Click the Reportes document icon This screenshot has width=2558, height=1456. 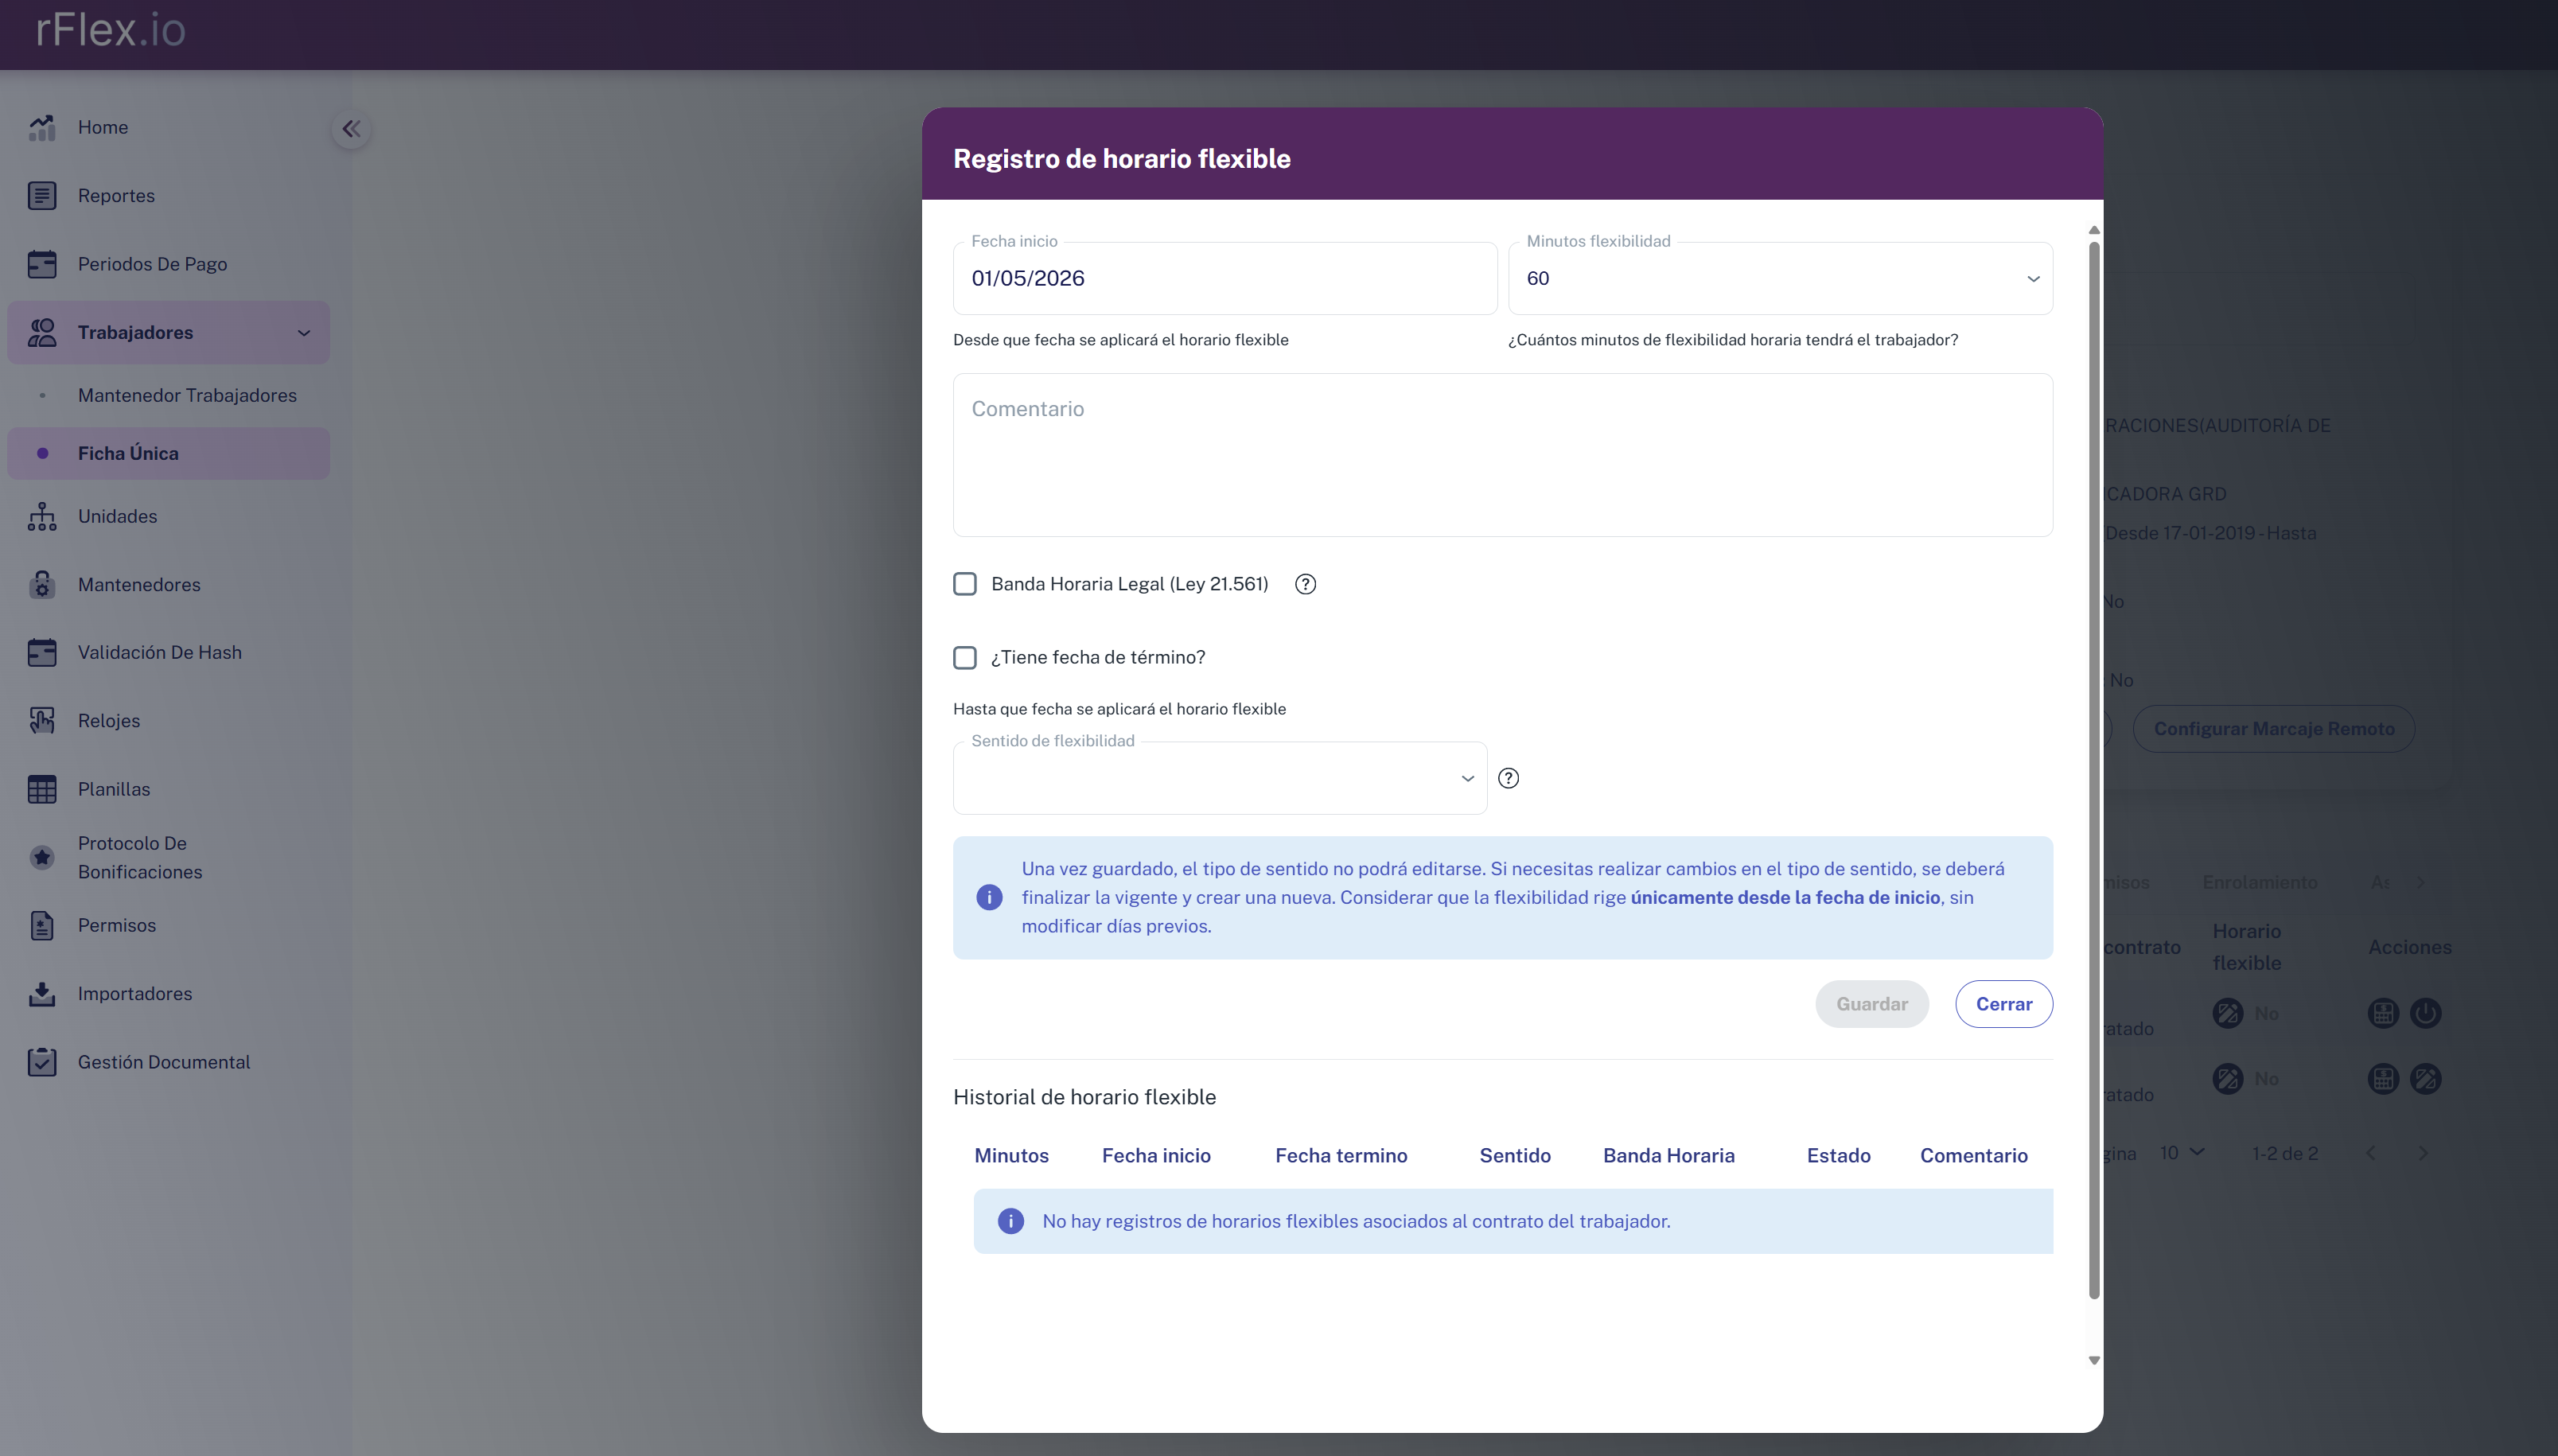[x=42, y=196]
